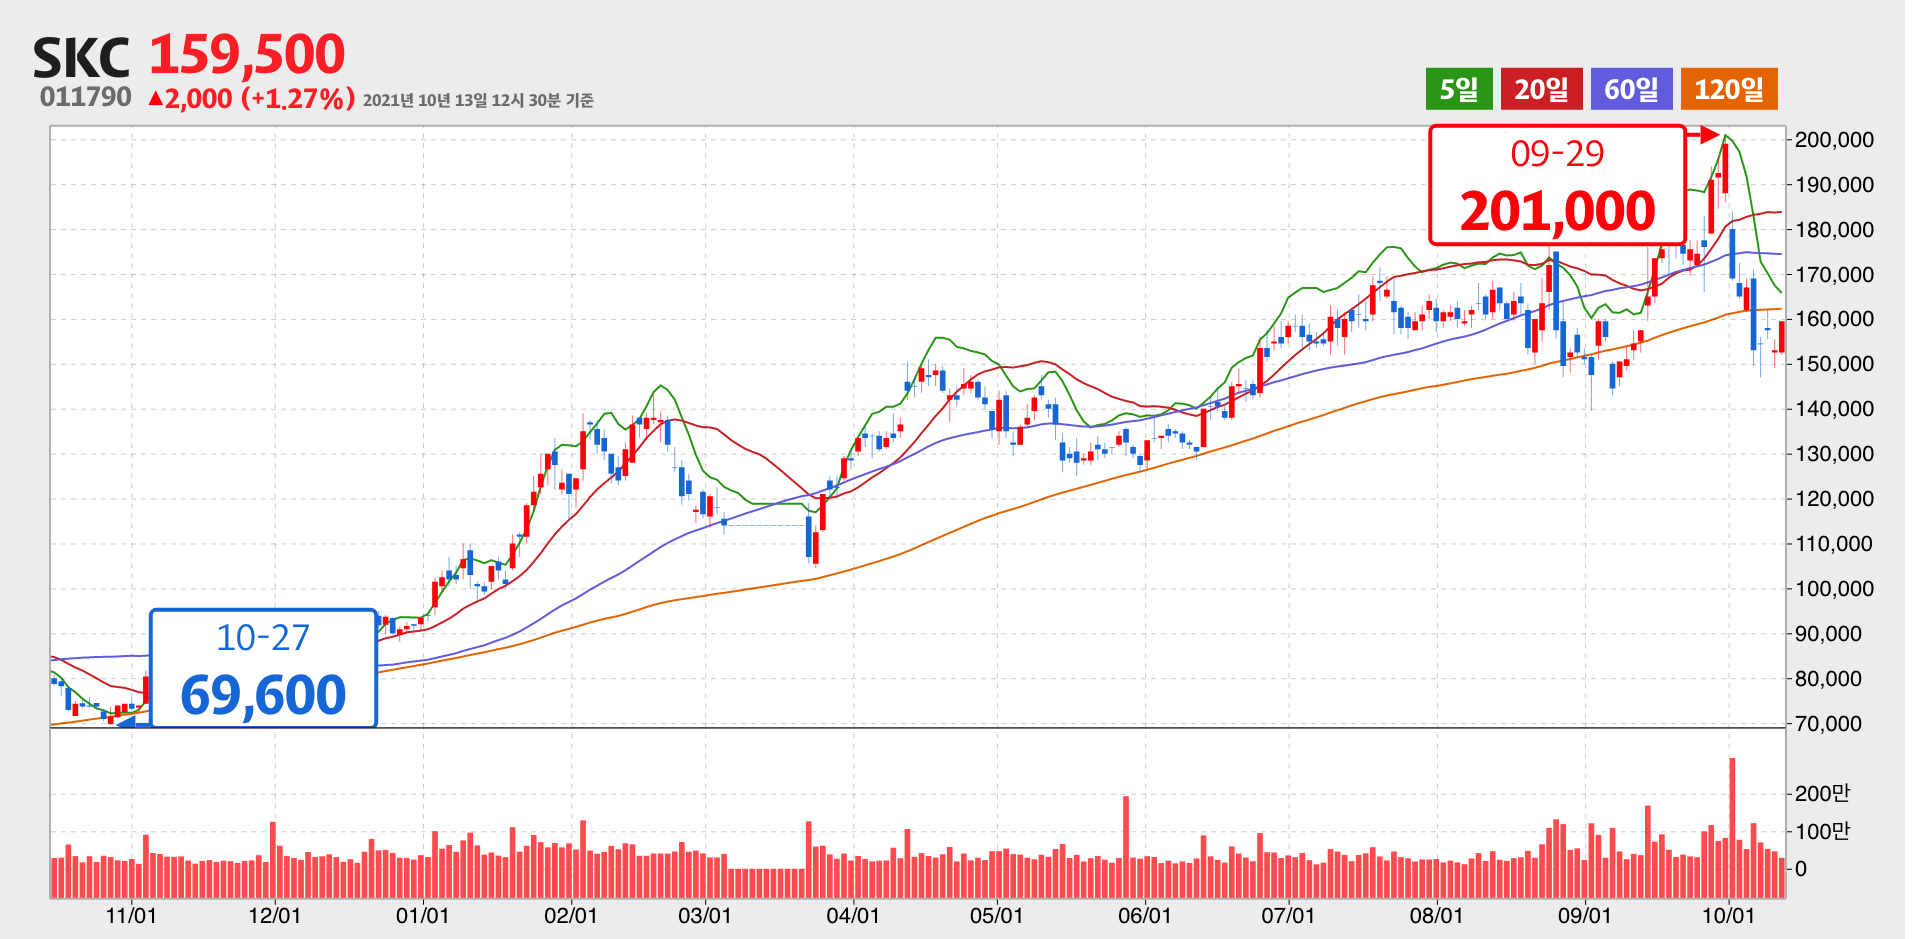Click the orange 120일 moving average legend

coord(1729,89)
